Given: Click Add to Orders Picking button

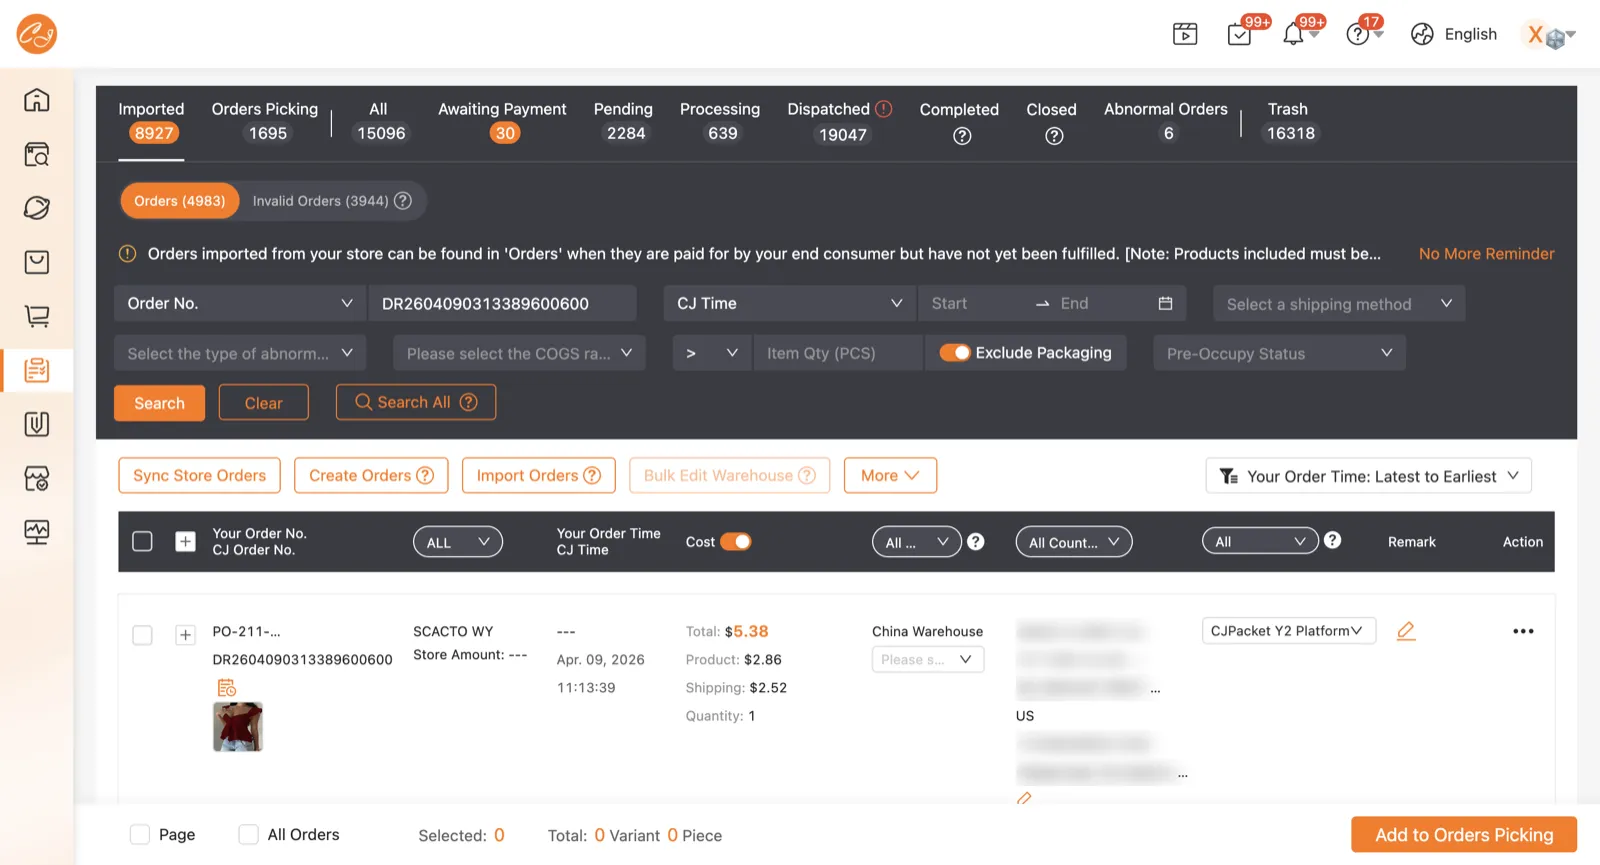Looking at the screenshot, I should point(1464,835).
